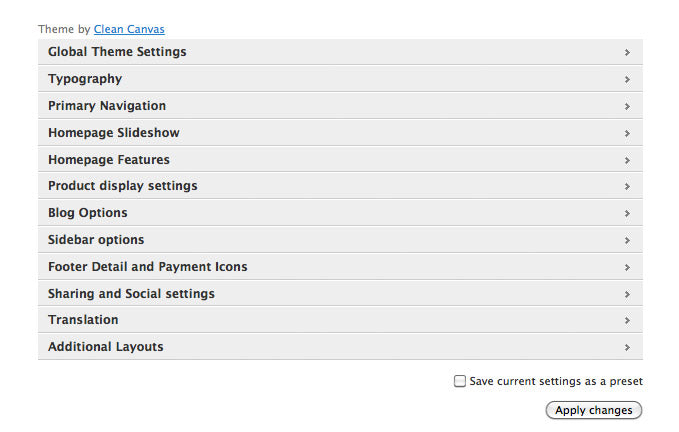
Task: Expand Footer Detail and Payment Icons section
Action: 148,267
